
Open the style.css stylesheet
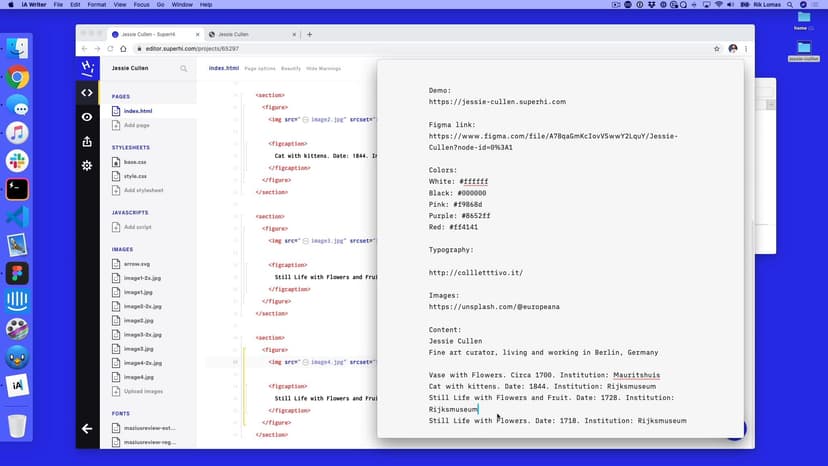click(x=135, y=176)
